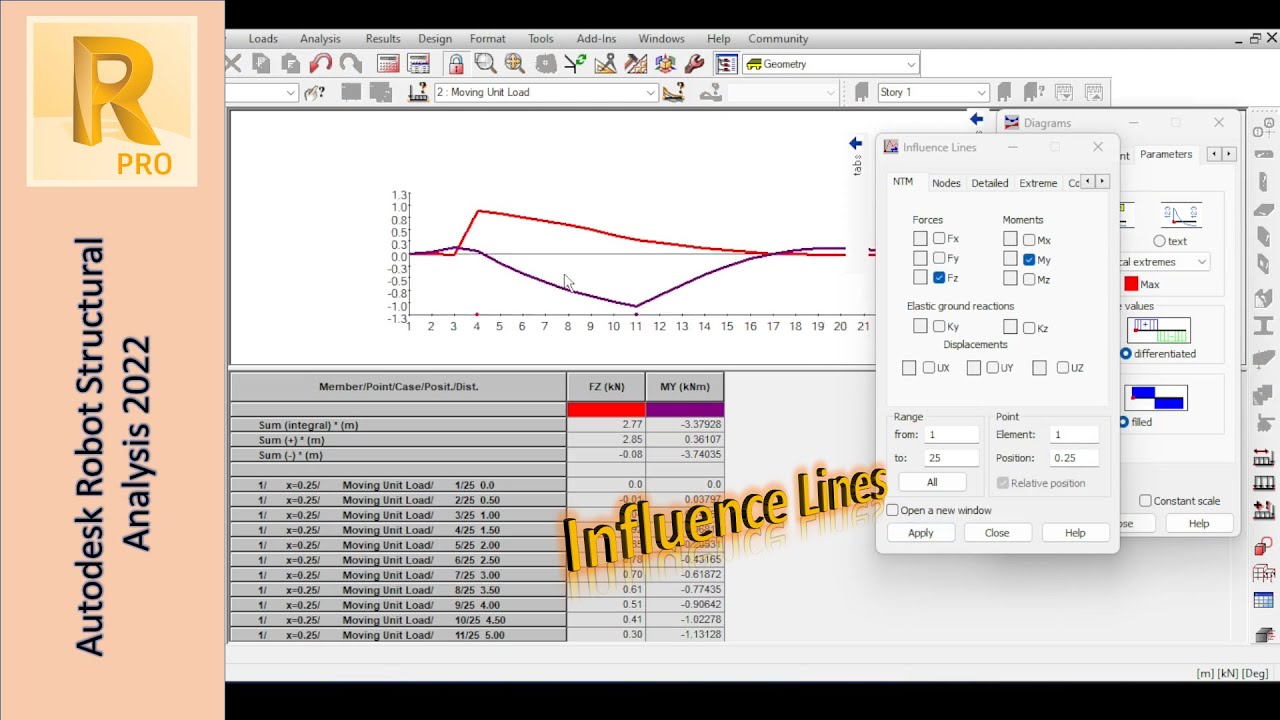
Task: Click the pan view crosshair icon
Action: (515, 64)
